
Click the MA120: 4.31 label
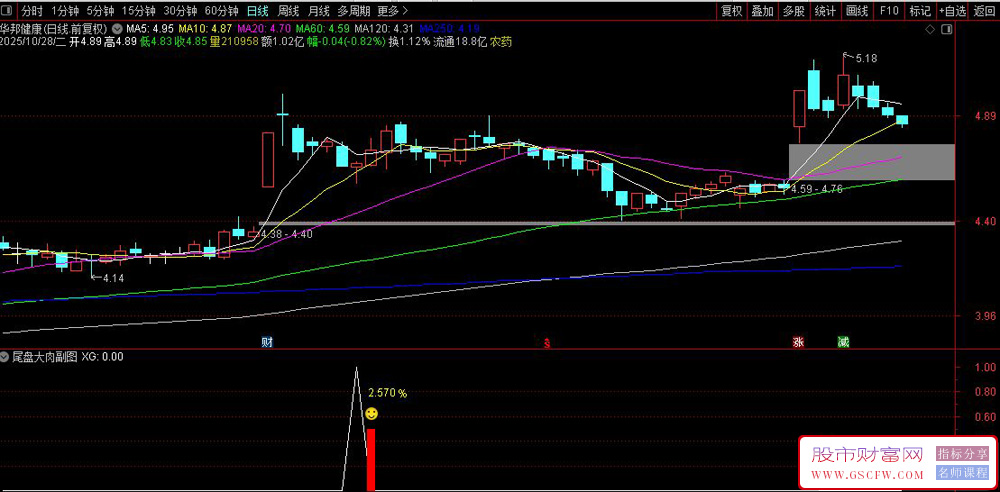tap(385, 29)
